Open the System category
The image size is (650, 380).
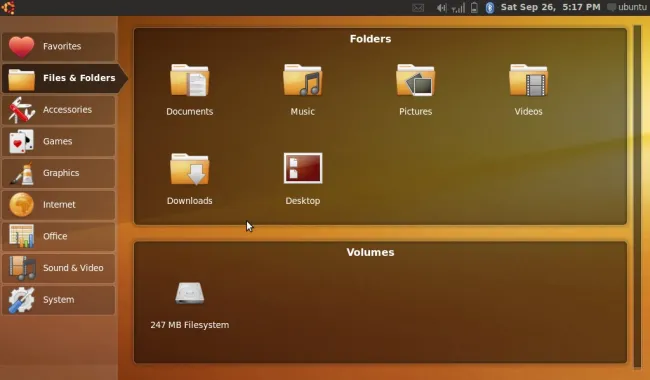[58, 300]
